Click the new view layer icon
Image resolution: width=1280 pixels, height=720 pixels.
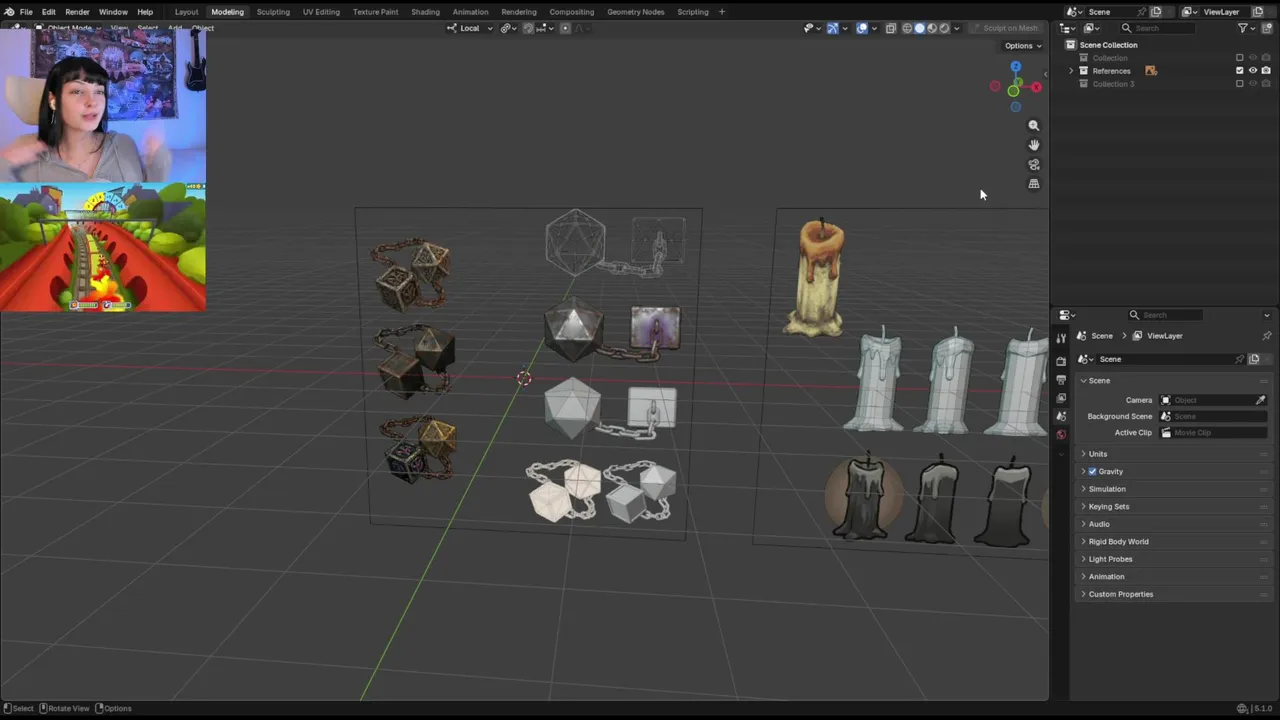point(1257,12)
